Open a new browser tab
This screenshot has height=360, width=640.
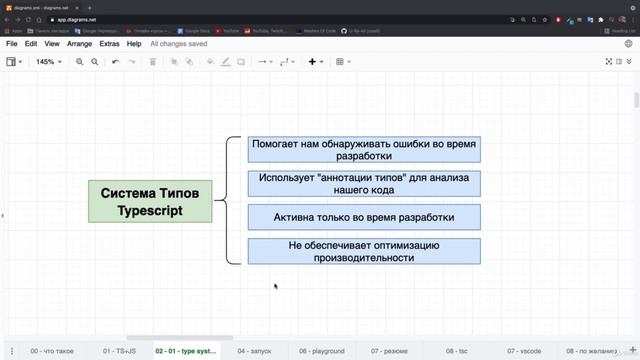pyautogui.click(x=89, y=8)
